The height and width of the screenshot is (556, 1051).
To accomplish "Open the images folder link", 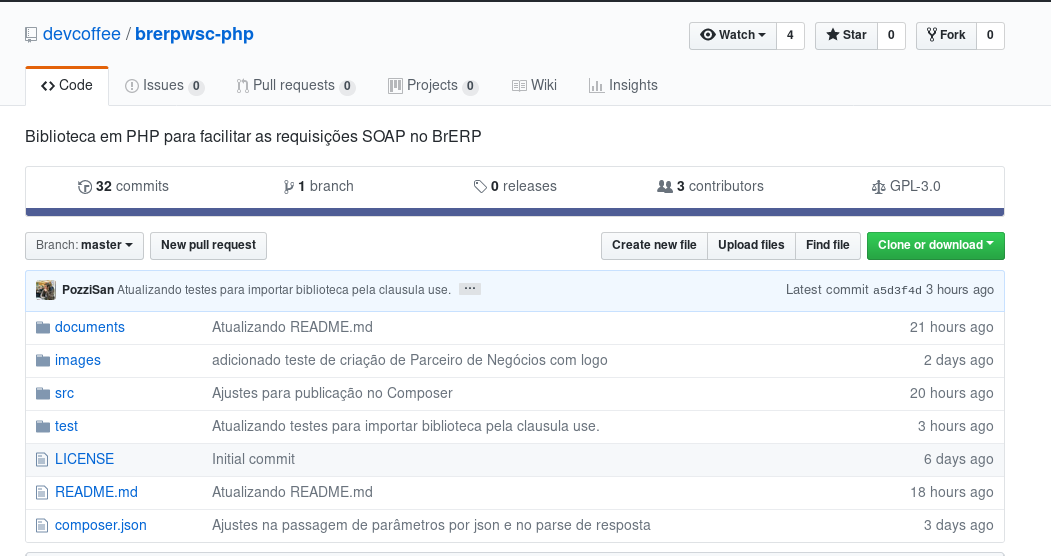I will click(78, 360).
